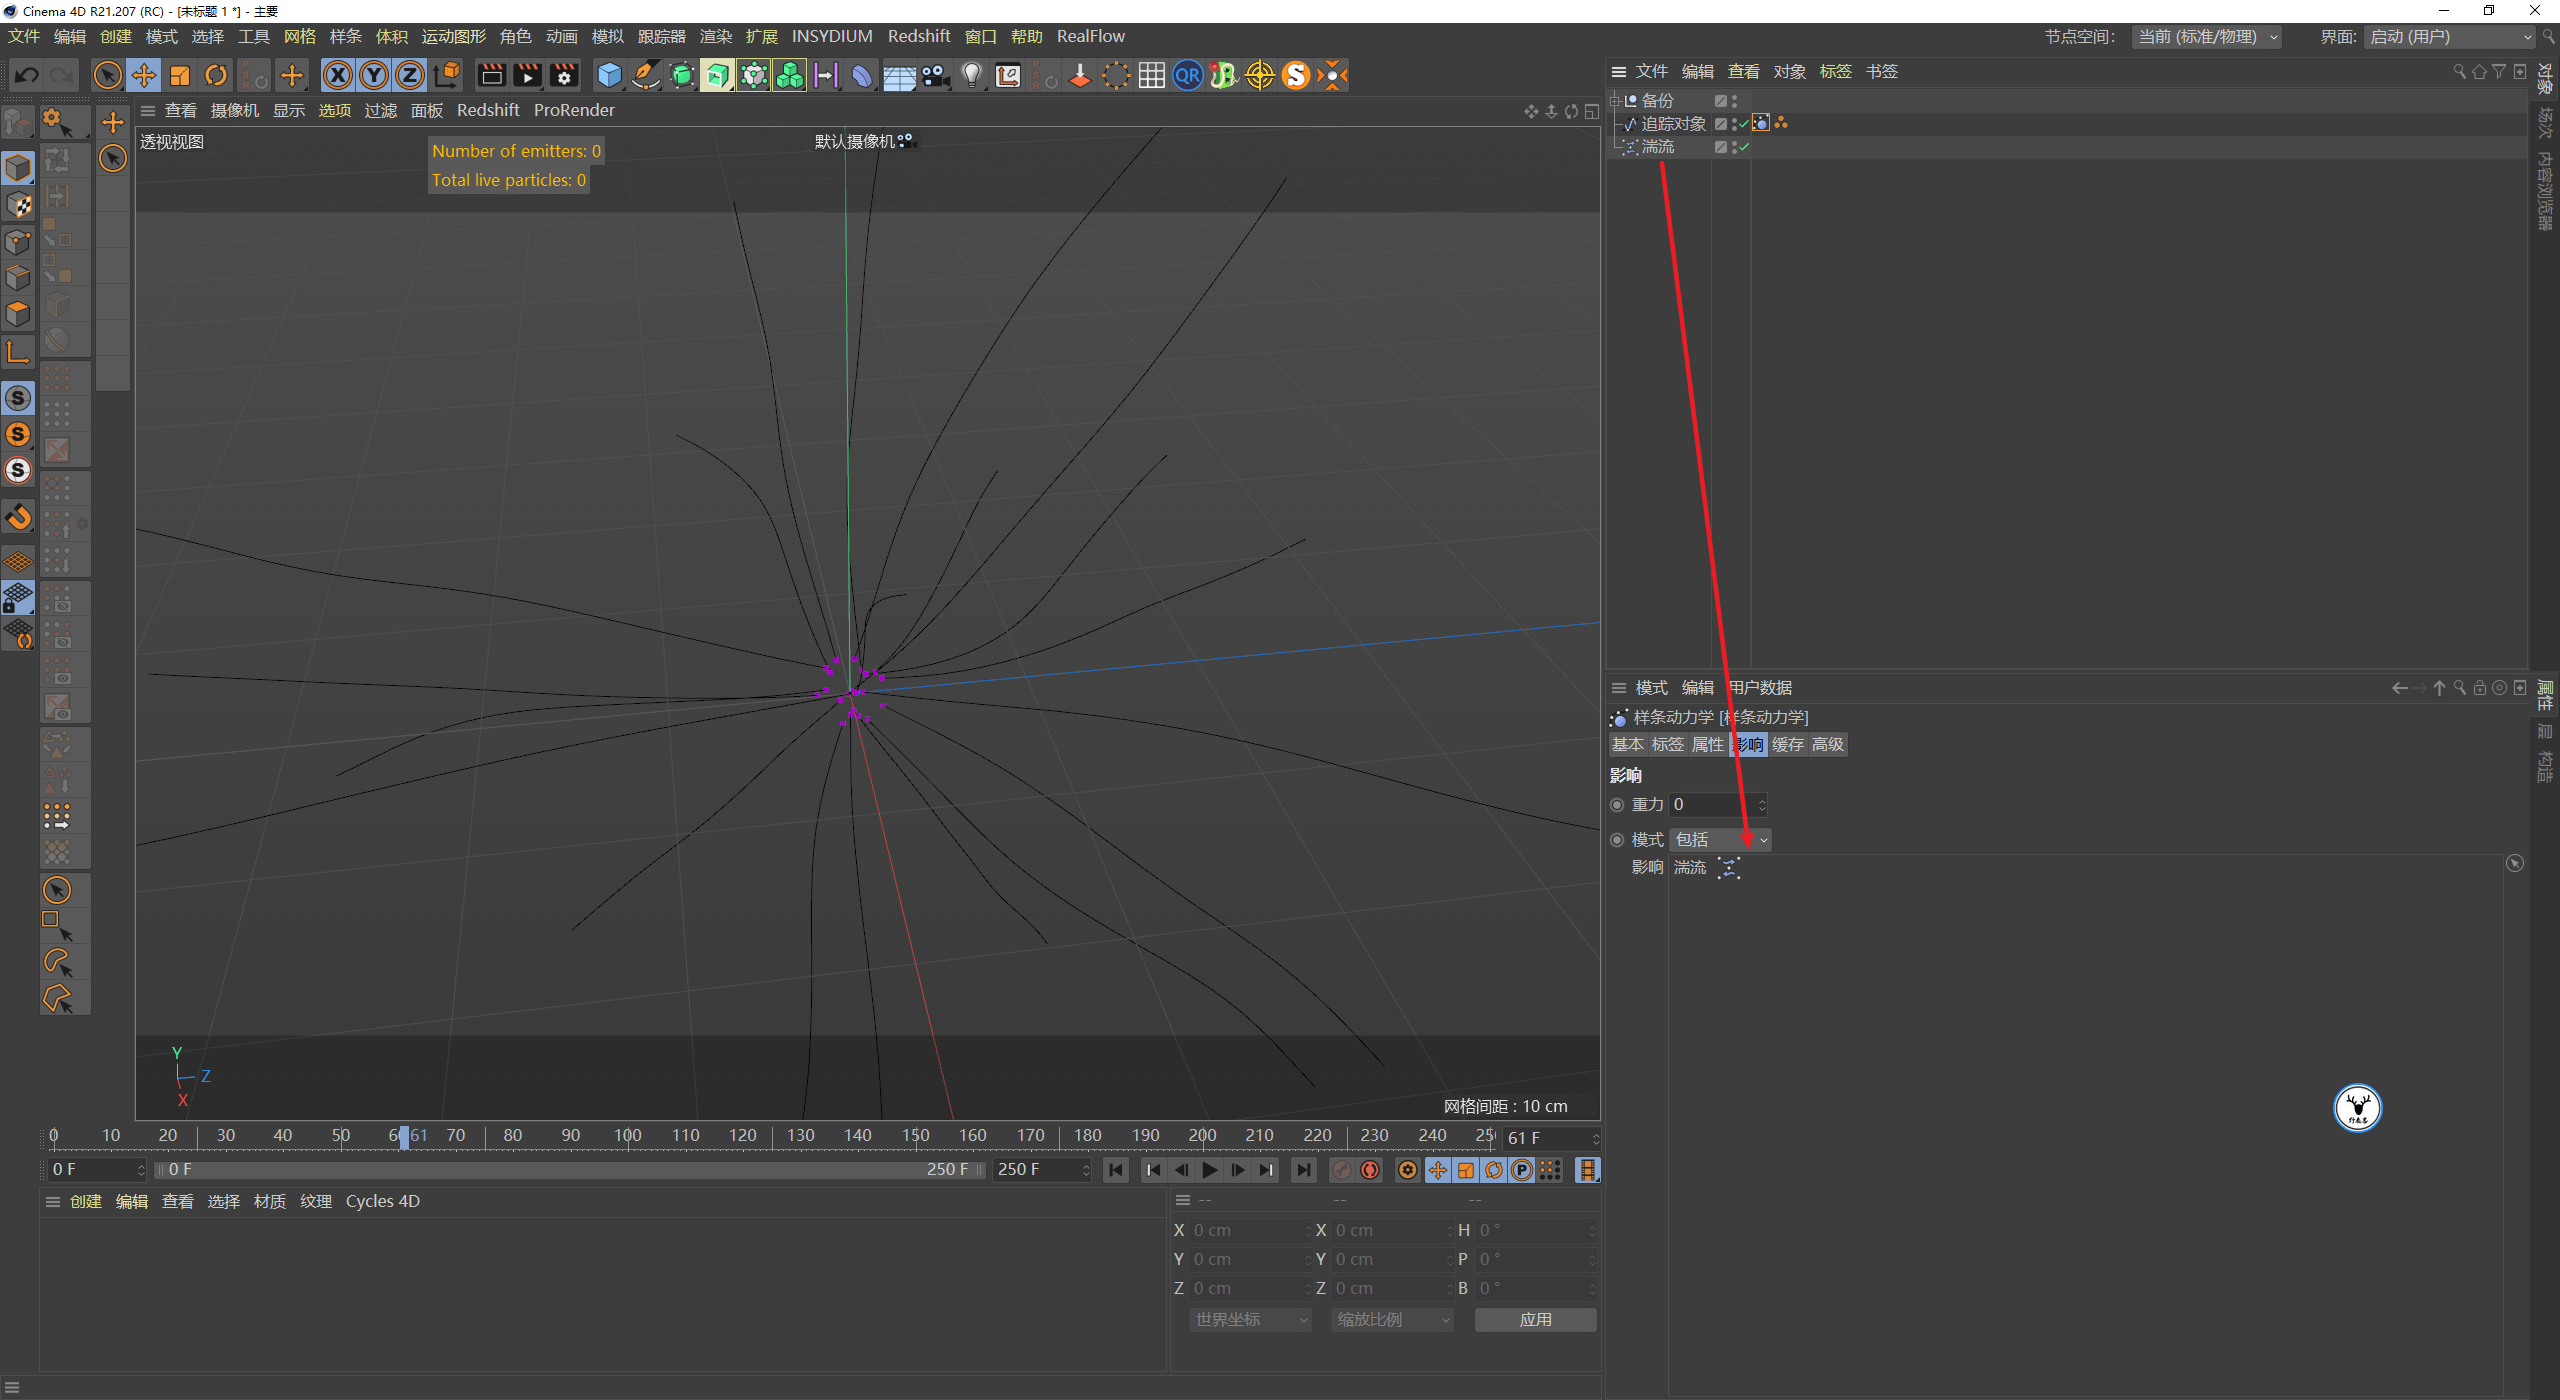
Task: Open the 模拟 menu in the menu bar
Action: click(606, 36)
